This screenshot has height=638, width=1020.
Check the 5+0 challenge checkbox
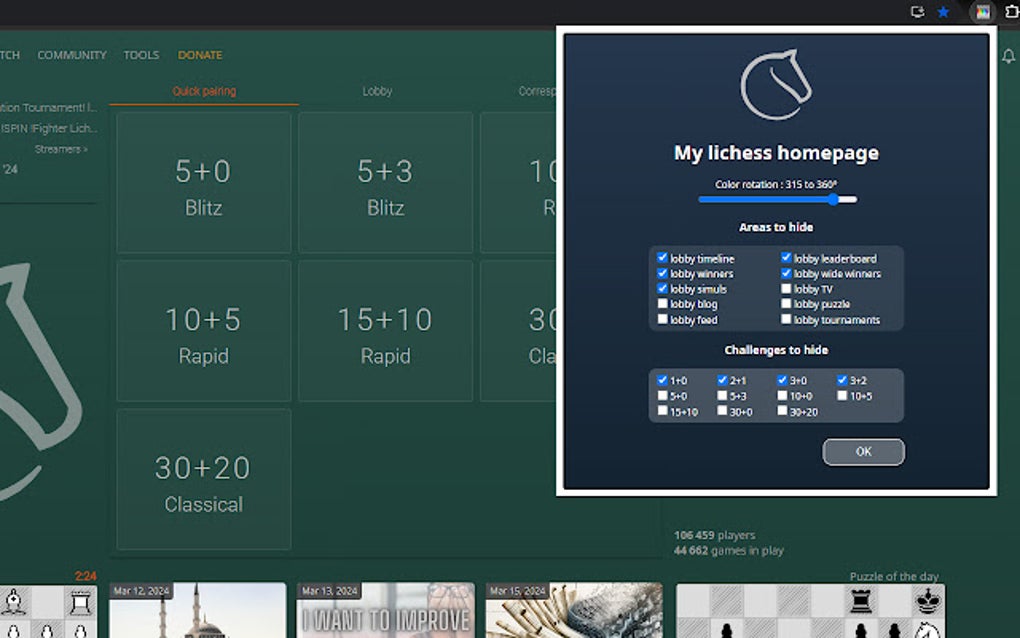(662, 395)
